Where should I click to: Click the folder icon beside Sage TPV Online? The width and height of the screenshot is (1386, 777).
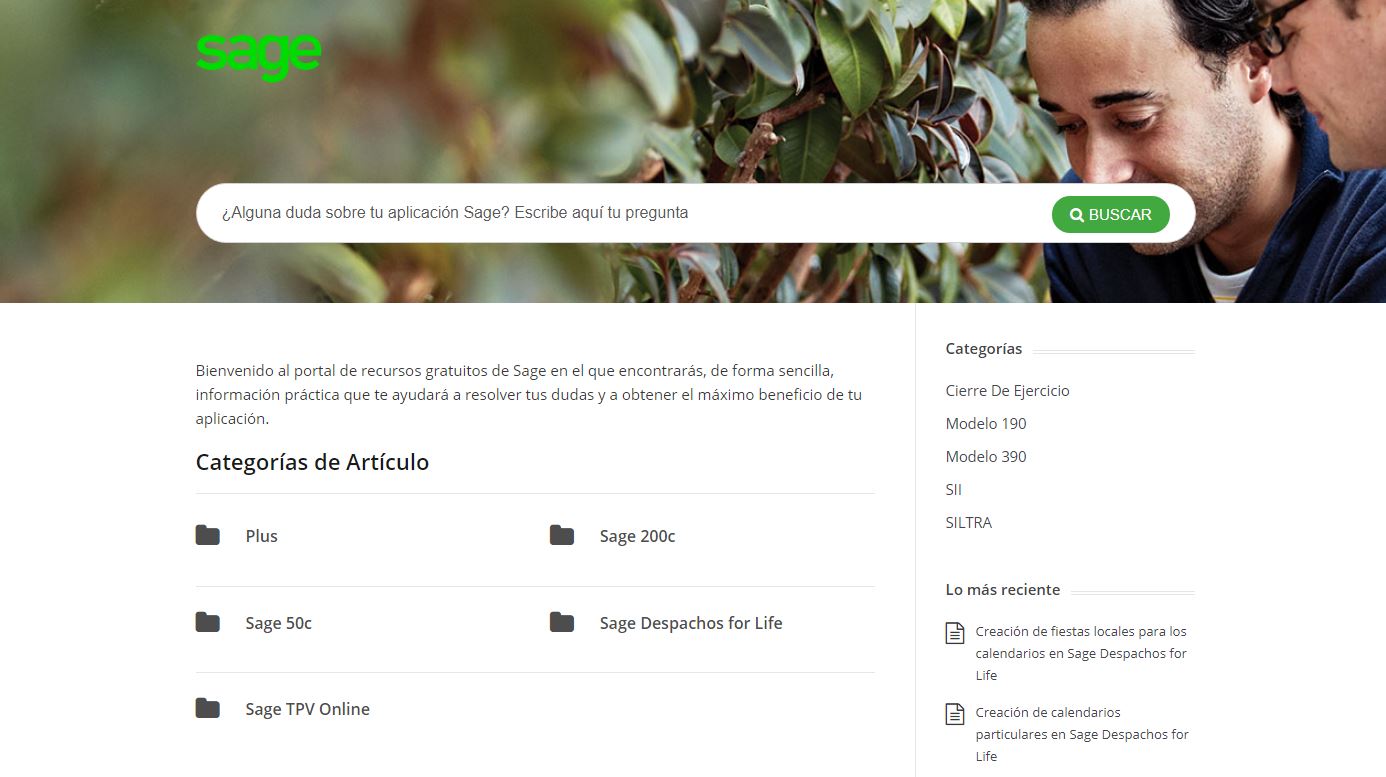pyautogui.click(x=208, y=708)
